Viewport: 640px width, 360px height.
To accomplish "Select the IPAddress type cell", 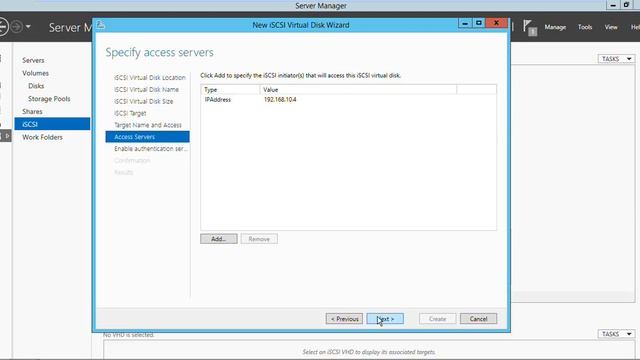I will 218,100.
